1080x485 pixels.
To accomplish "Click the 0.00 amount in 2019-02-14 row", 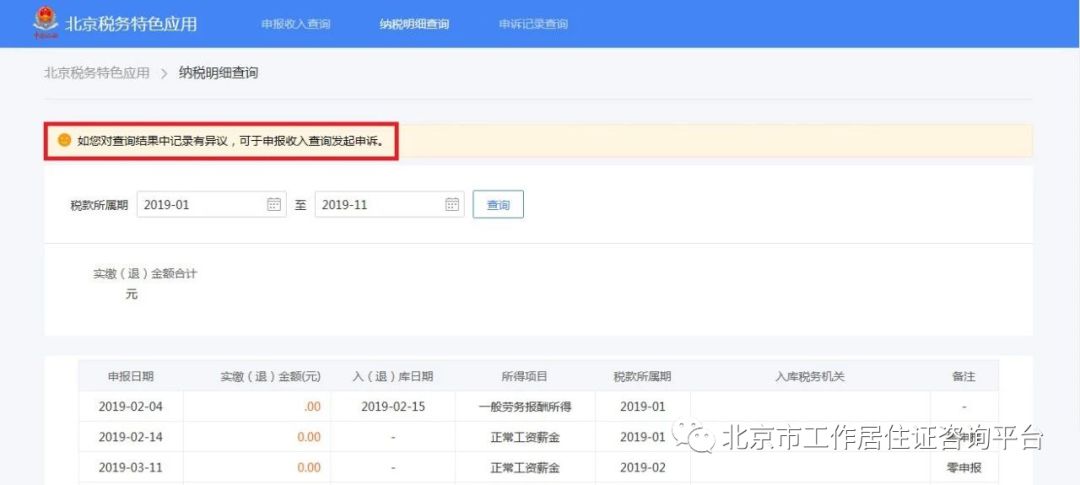I will tap(309, 437).
